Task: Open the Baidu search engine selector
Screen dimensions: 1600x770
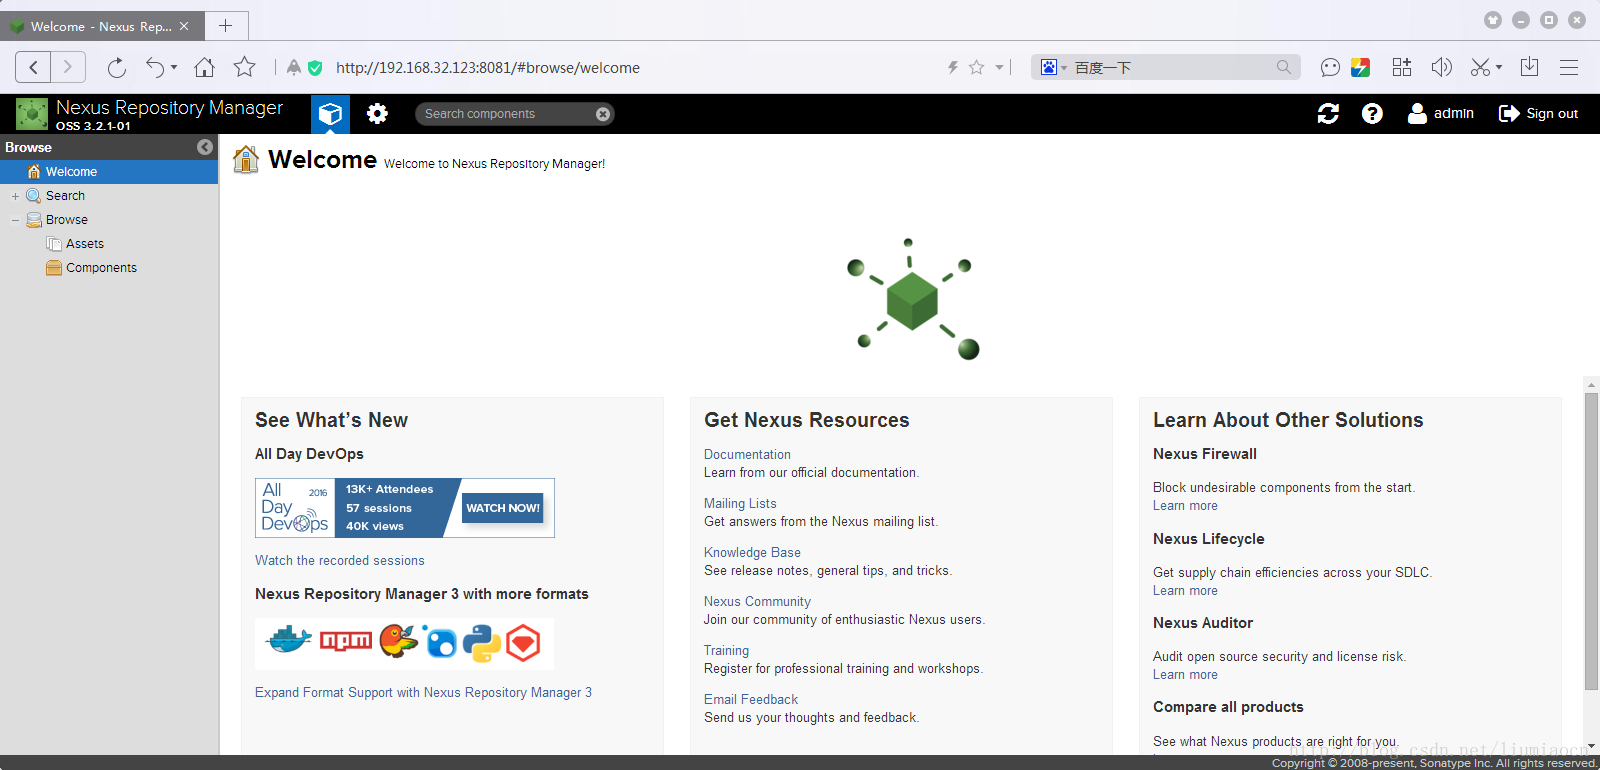Action: pos(1053,67)
